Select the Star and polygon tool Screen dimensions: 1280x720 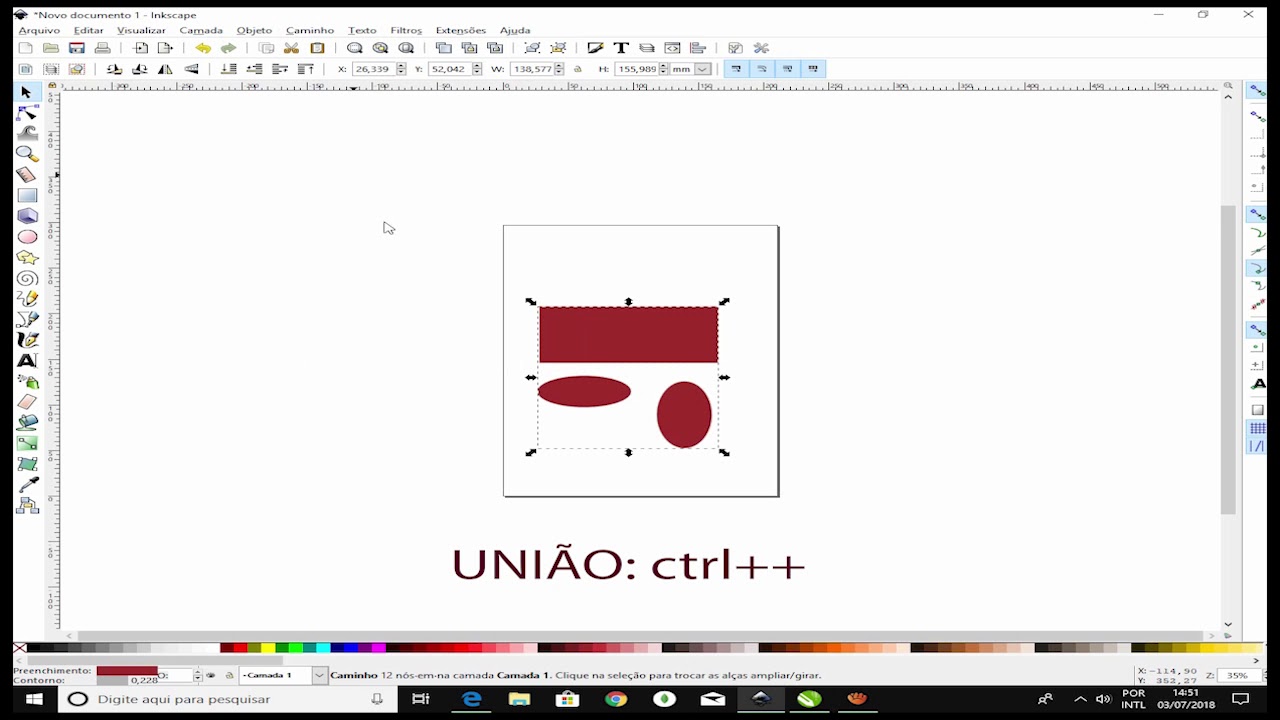27,258
